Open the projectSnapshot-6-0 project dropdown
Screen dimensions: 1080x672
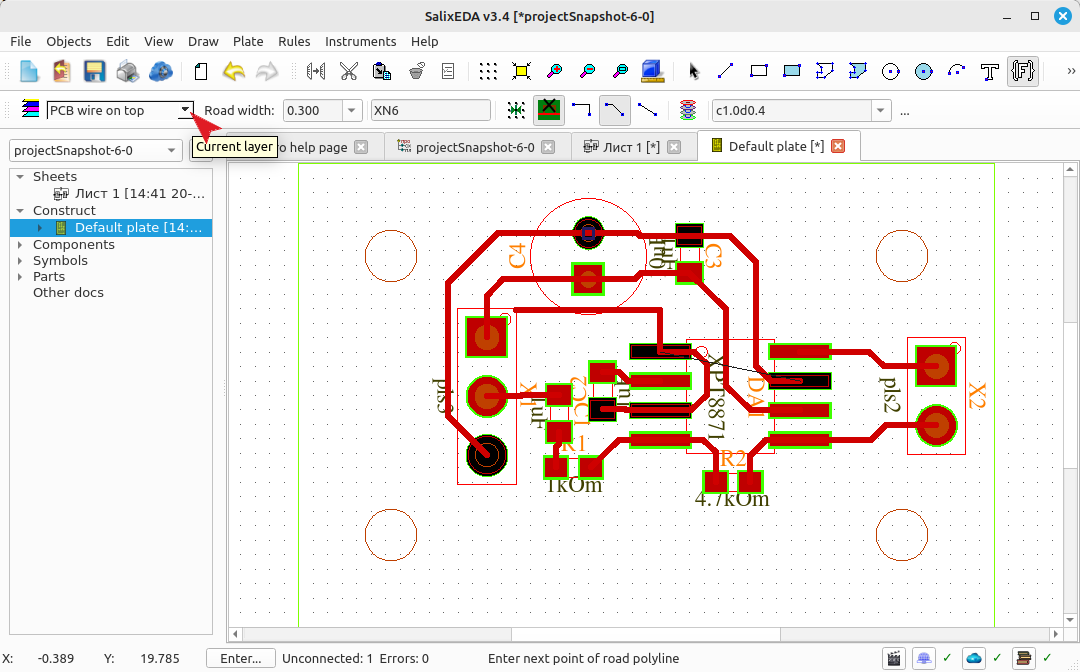point(95,150)
